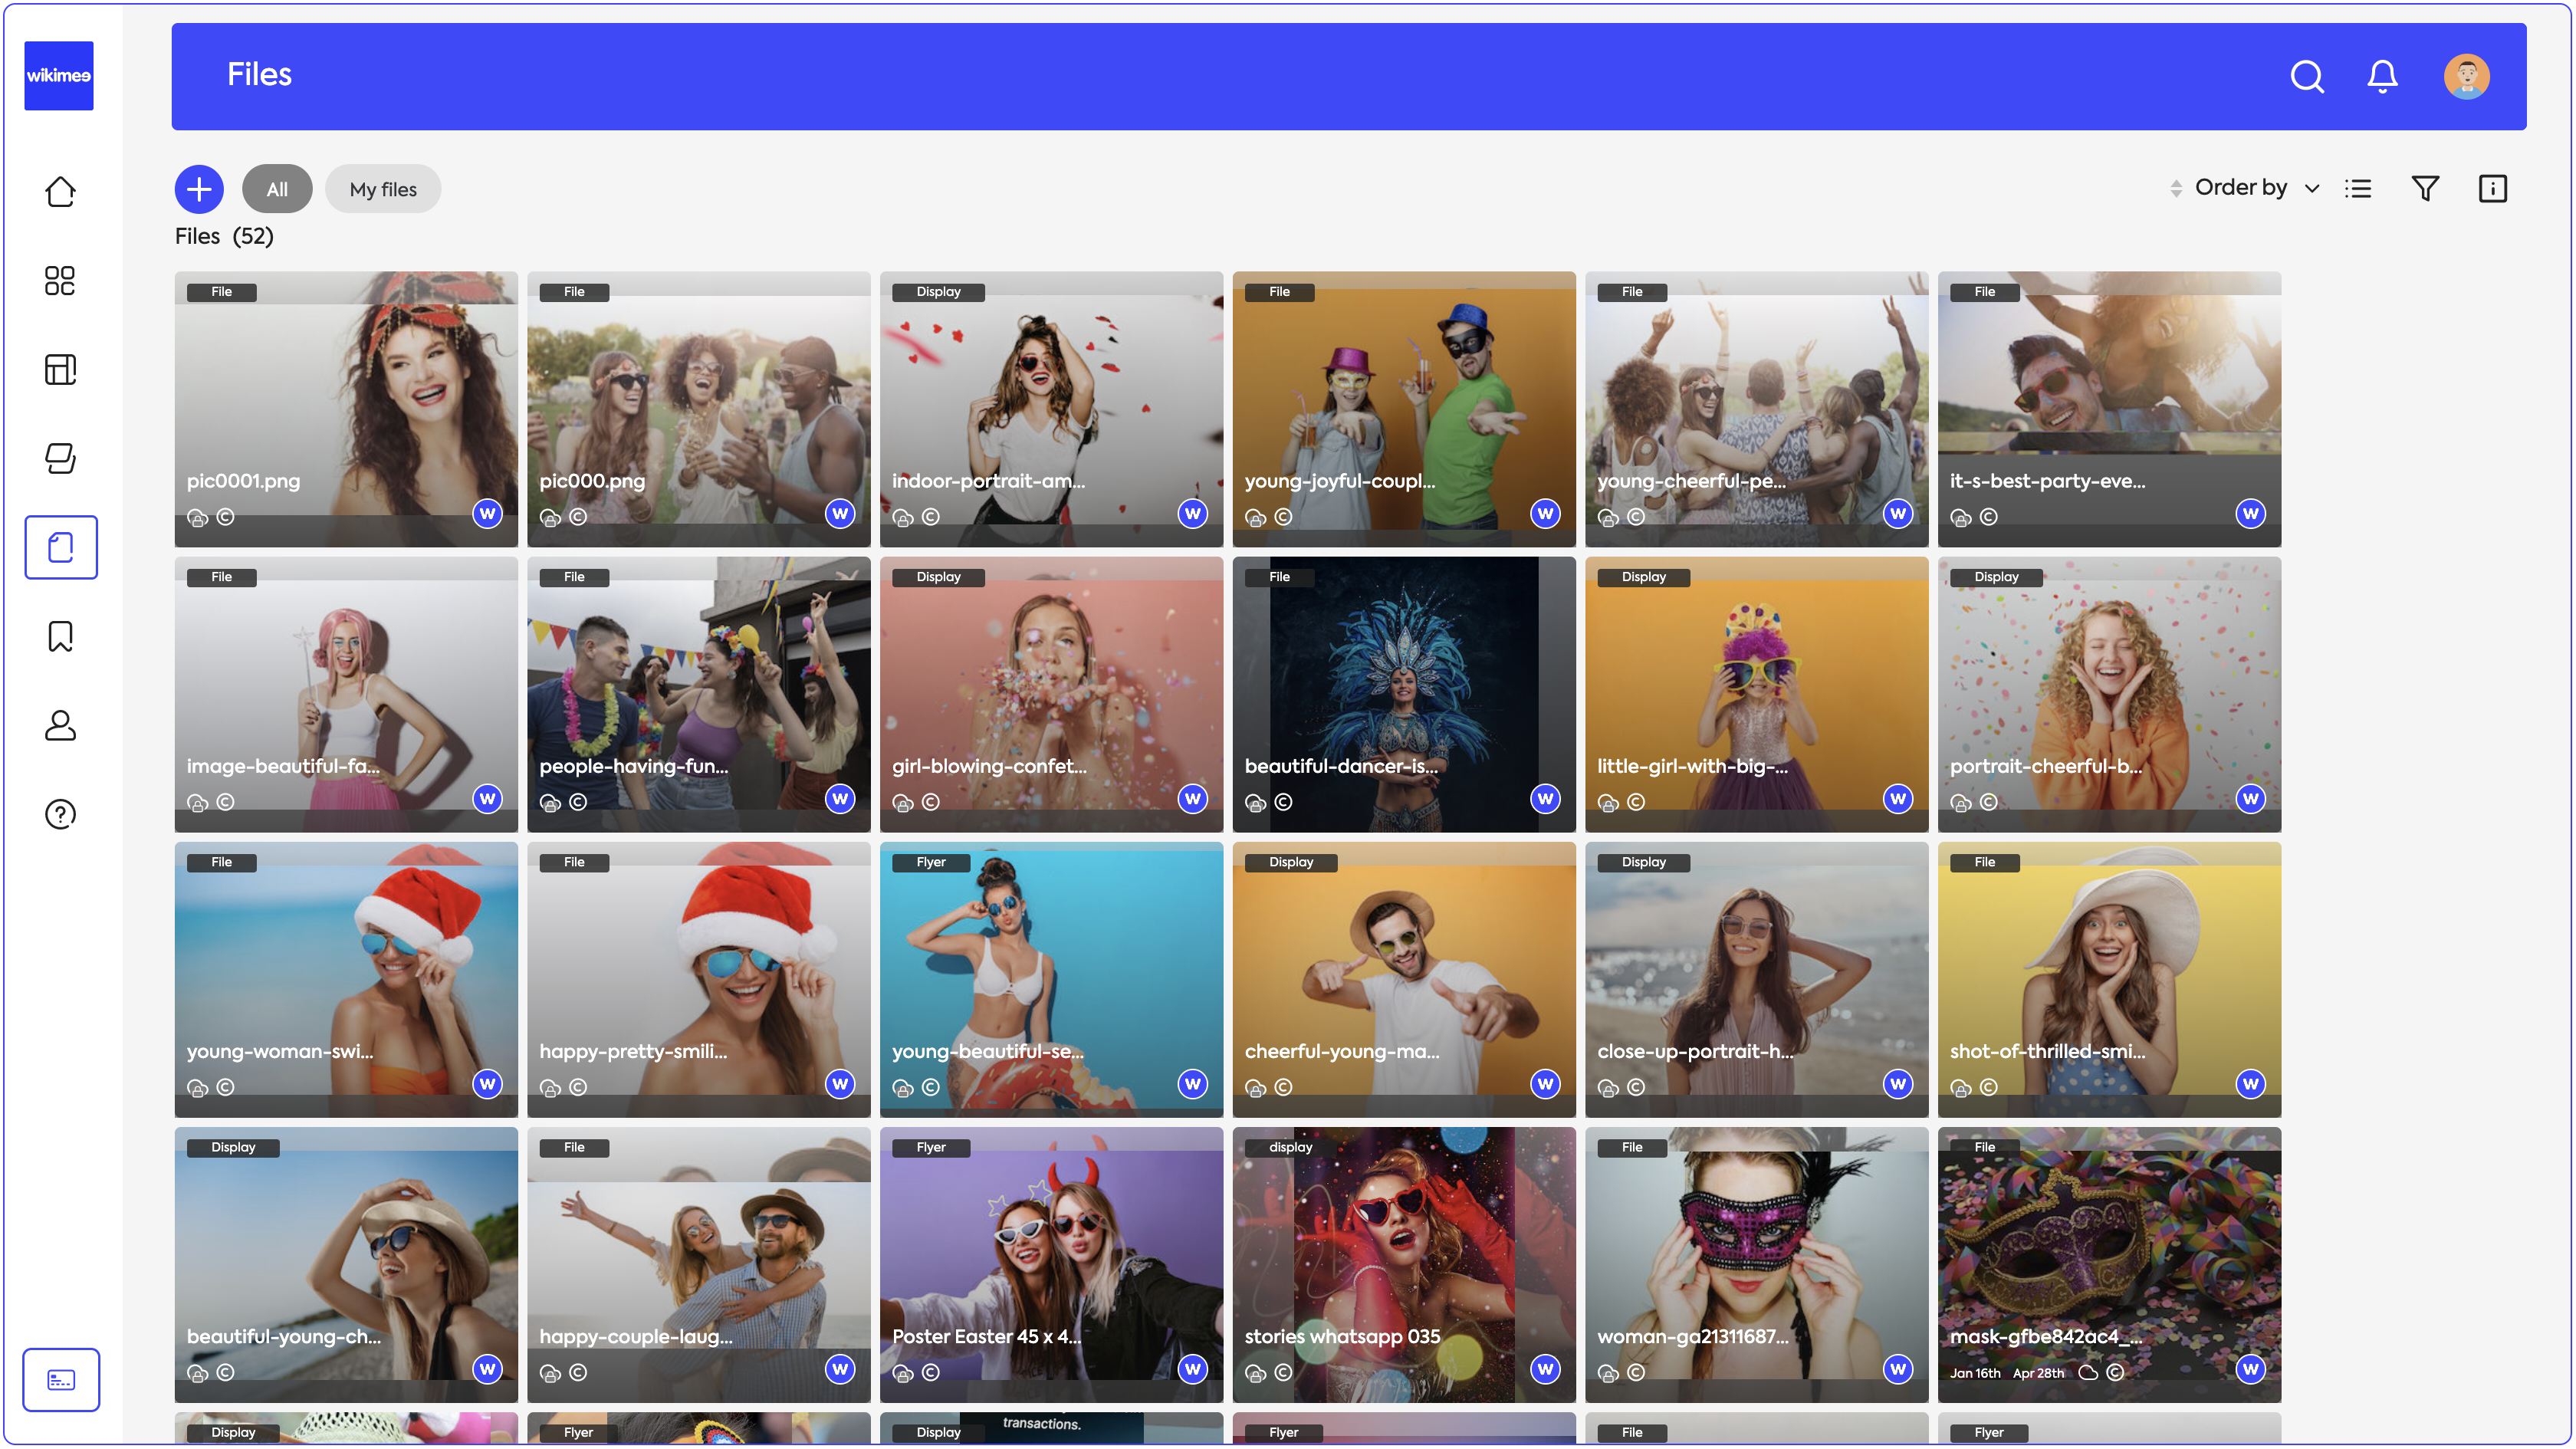Open the notifications bell
Image resolution: width=2576 pixels, height=1449 pixels.
pos(2382,76)
